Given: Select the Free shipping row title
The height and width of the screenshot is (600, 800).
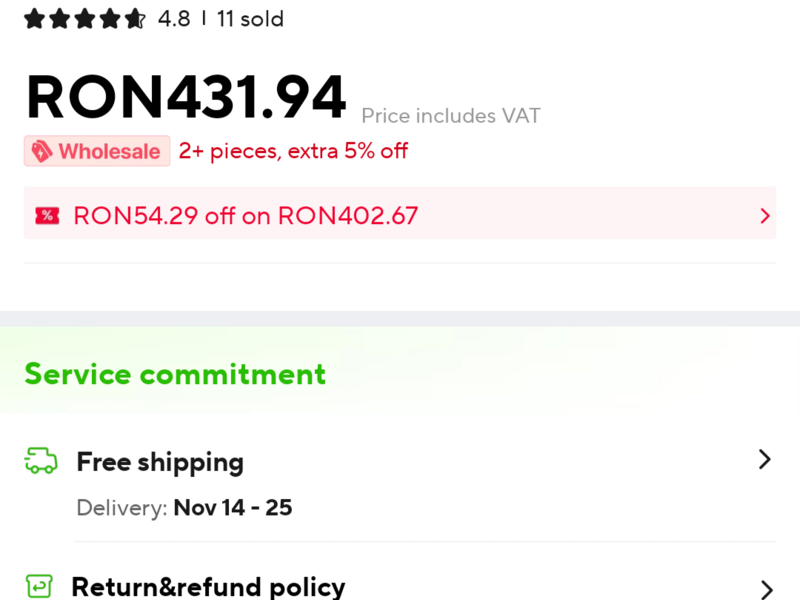Looking at the screenshot, I should tap(160, 462).
